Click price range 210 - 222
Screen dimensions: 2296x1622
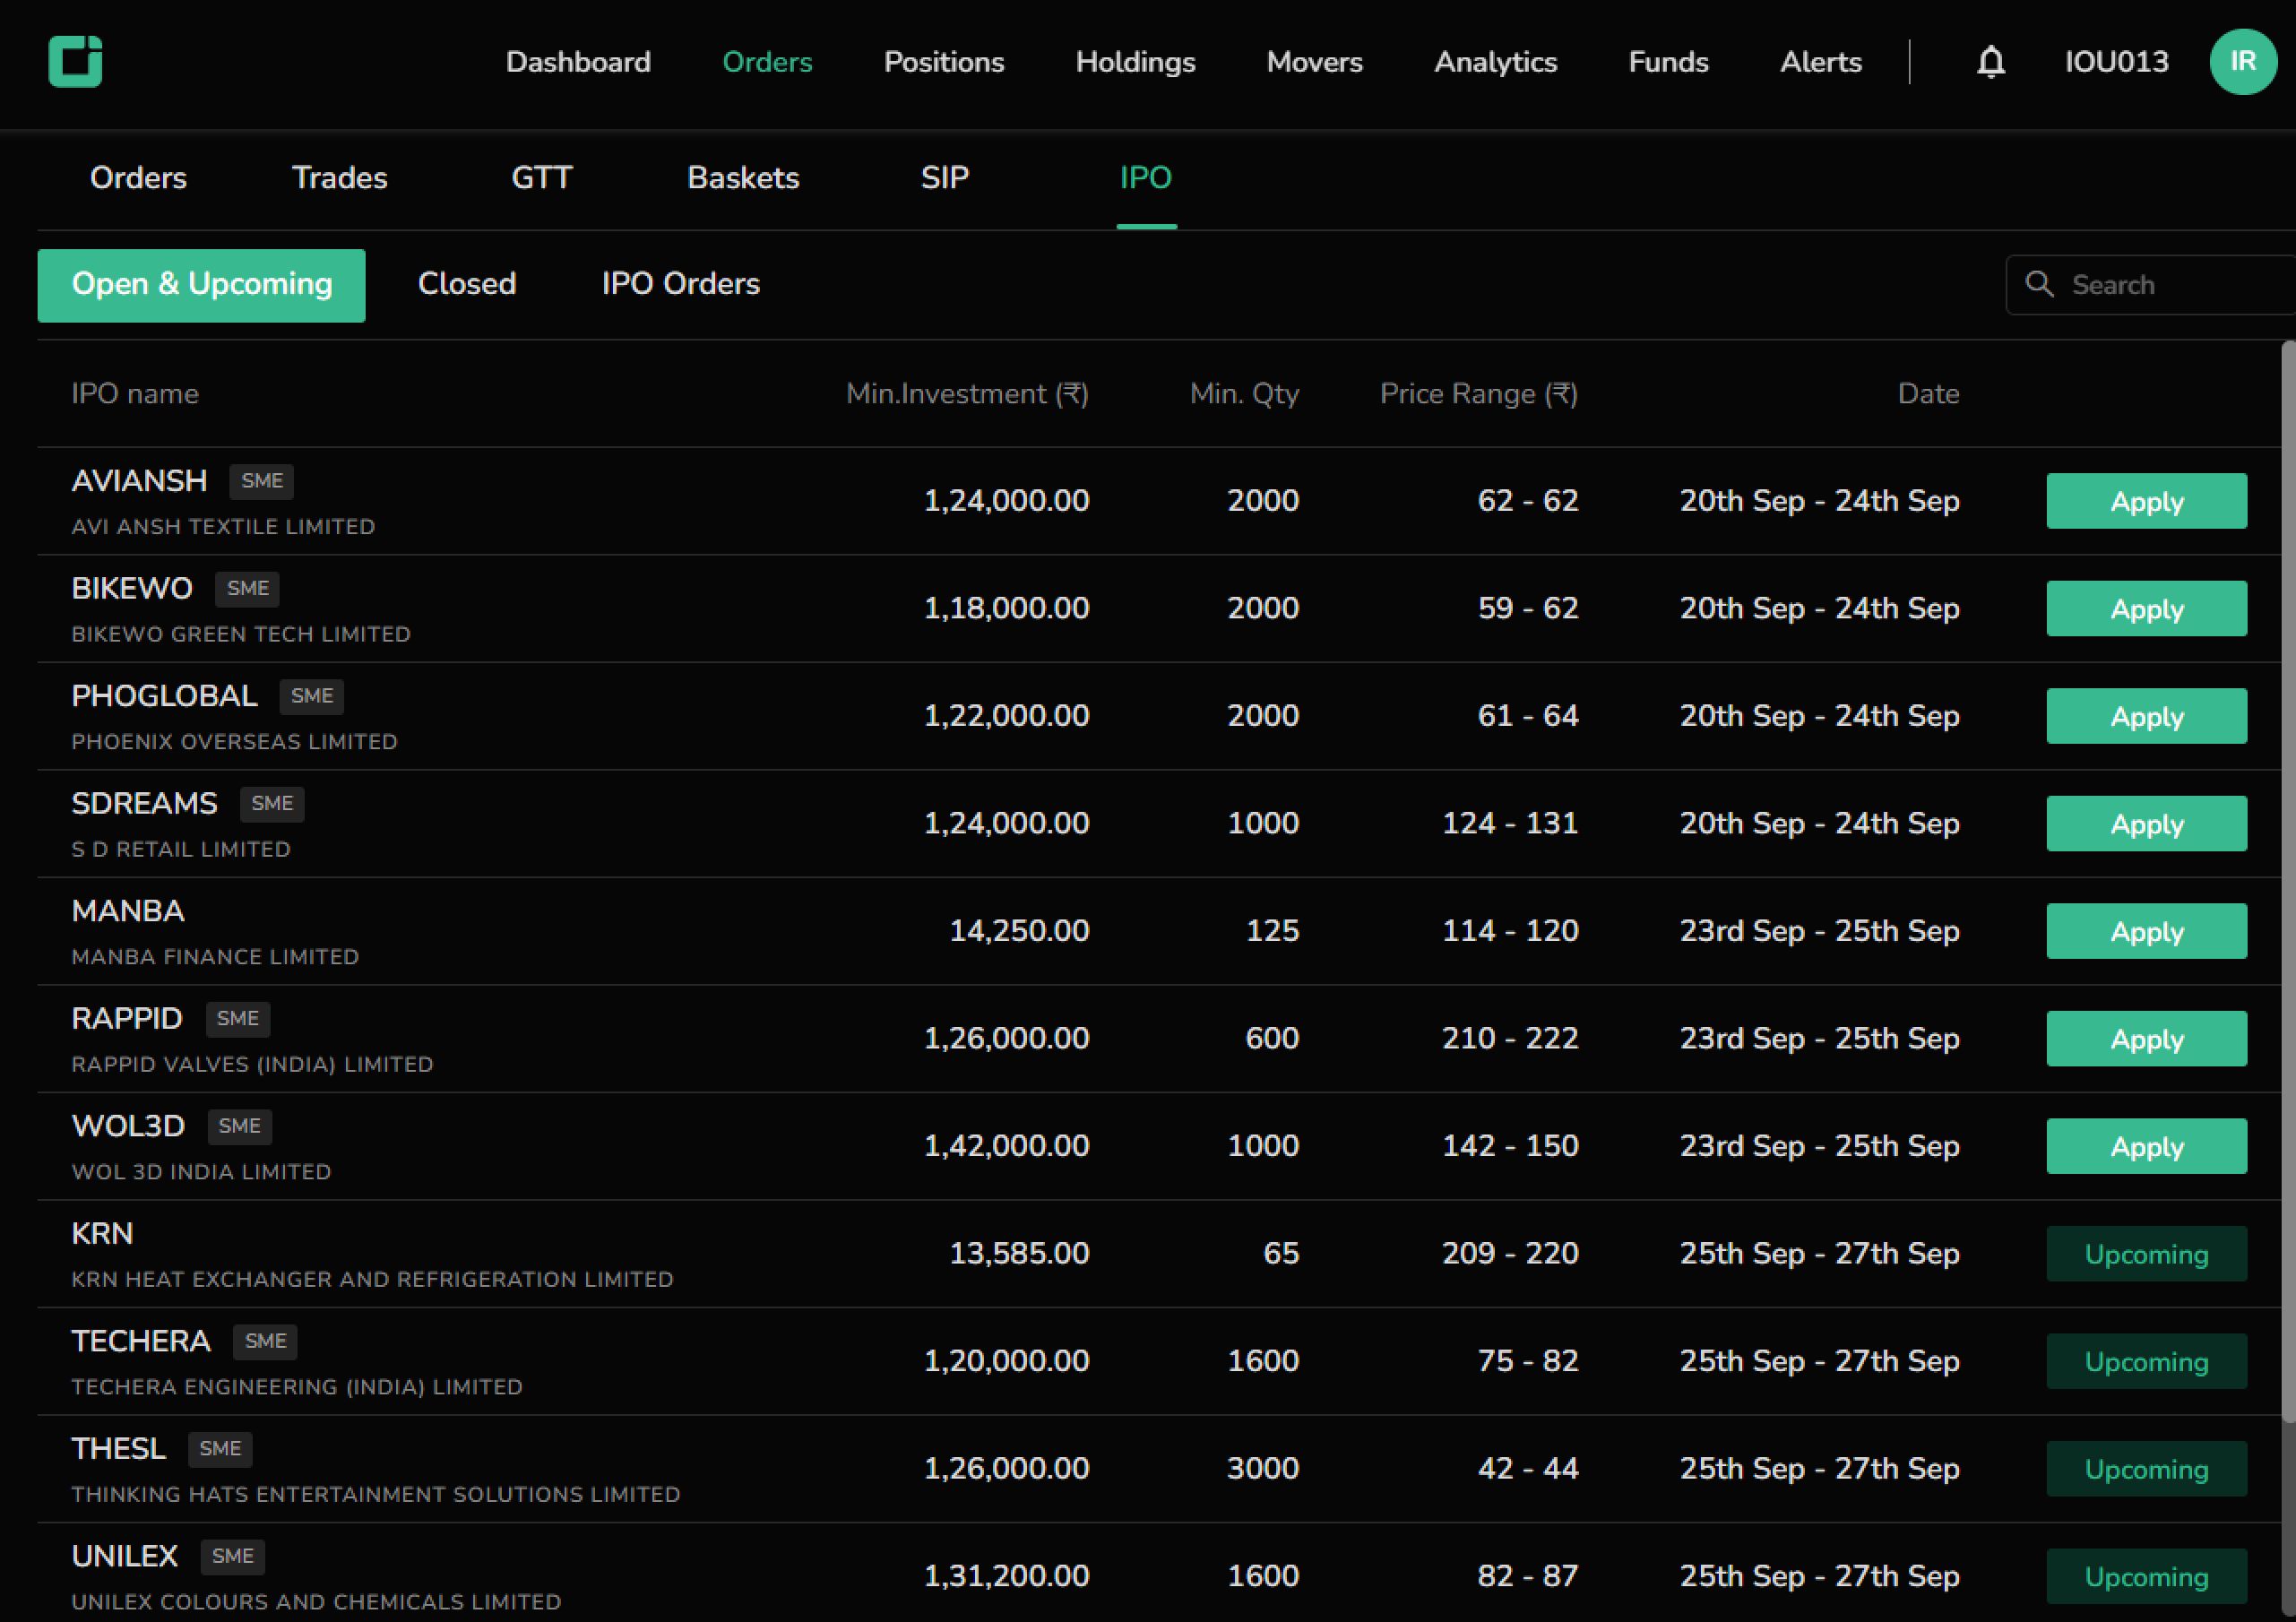point(1510,1038)
